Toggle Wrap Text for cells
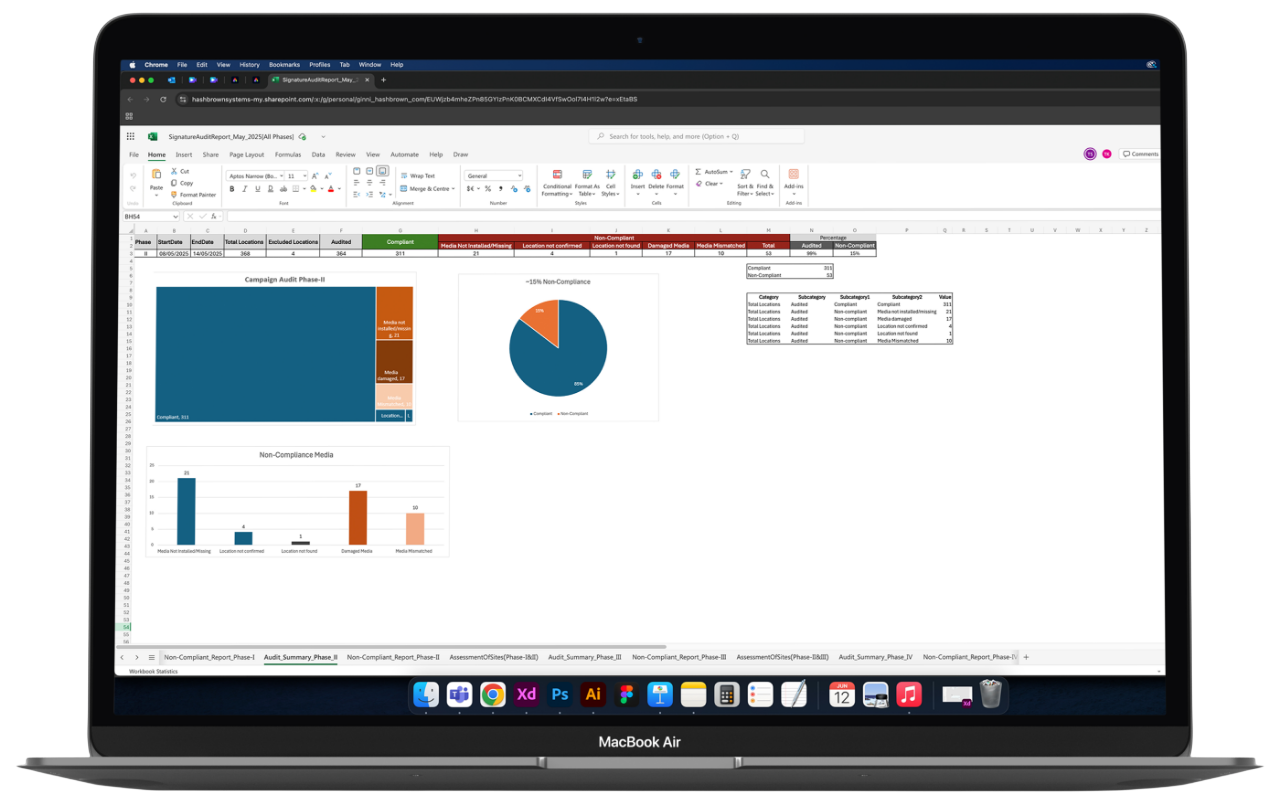 pos(418,176)
